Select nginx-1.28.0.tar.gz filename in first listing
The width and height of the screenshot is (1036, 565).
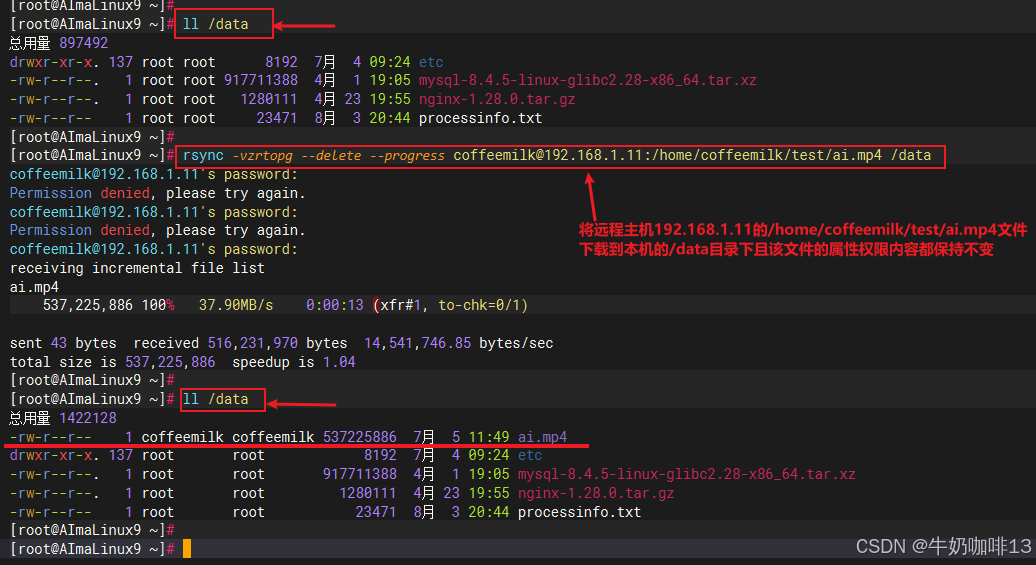click(x=497, y=99)
